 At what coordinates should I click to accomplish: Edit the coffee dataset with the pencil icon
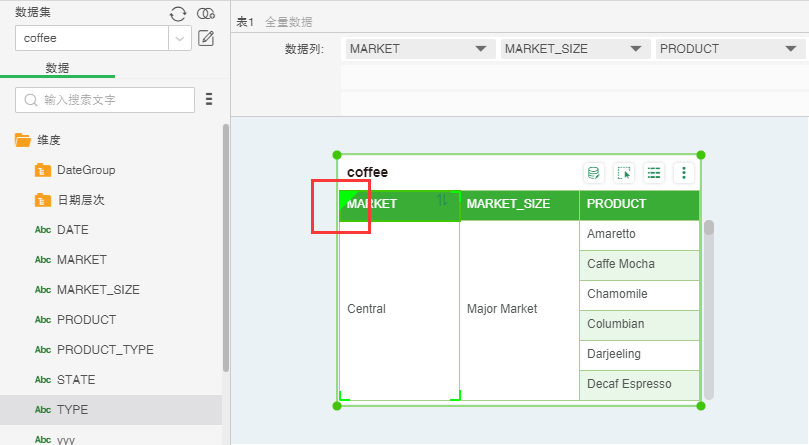click(206, 38)
